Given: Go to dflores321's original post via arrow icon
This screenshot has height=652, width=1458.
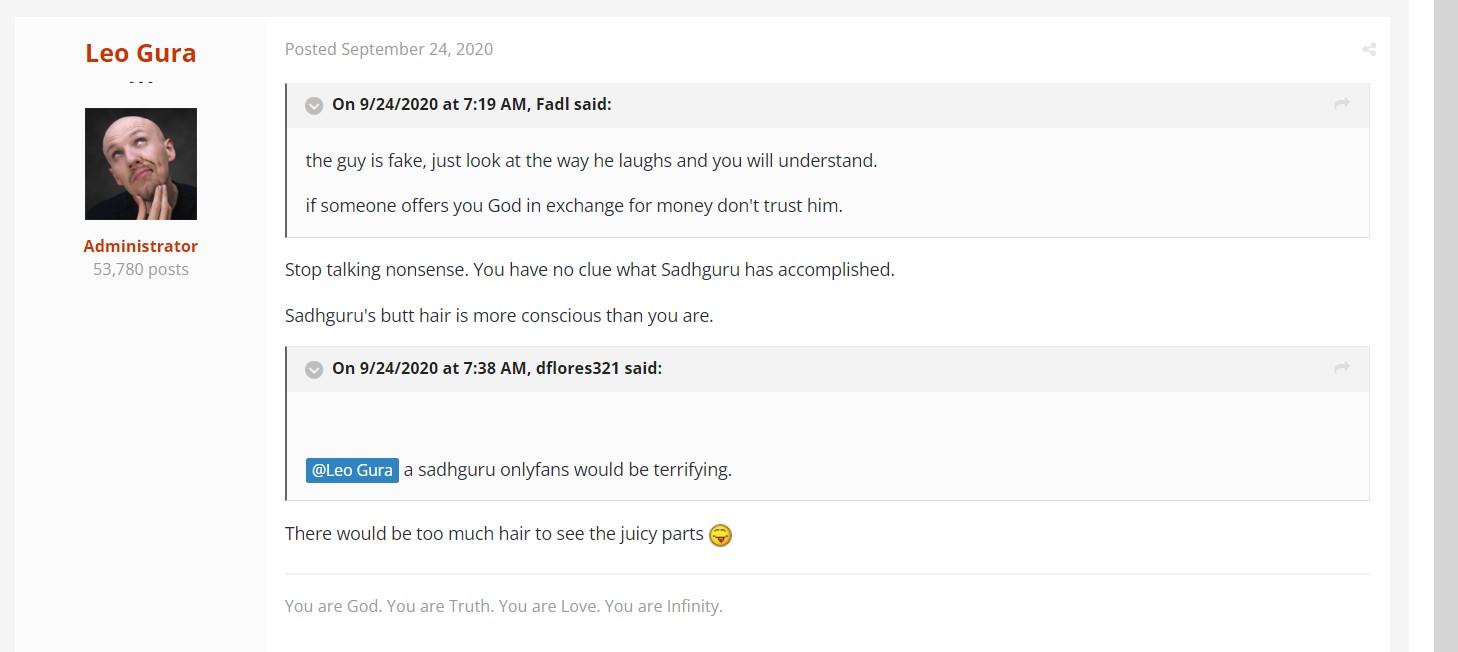Looking at the screenshot, I should tap(1342, 367).
